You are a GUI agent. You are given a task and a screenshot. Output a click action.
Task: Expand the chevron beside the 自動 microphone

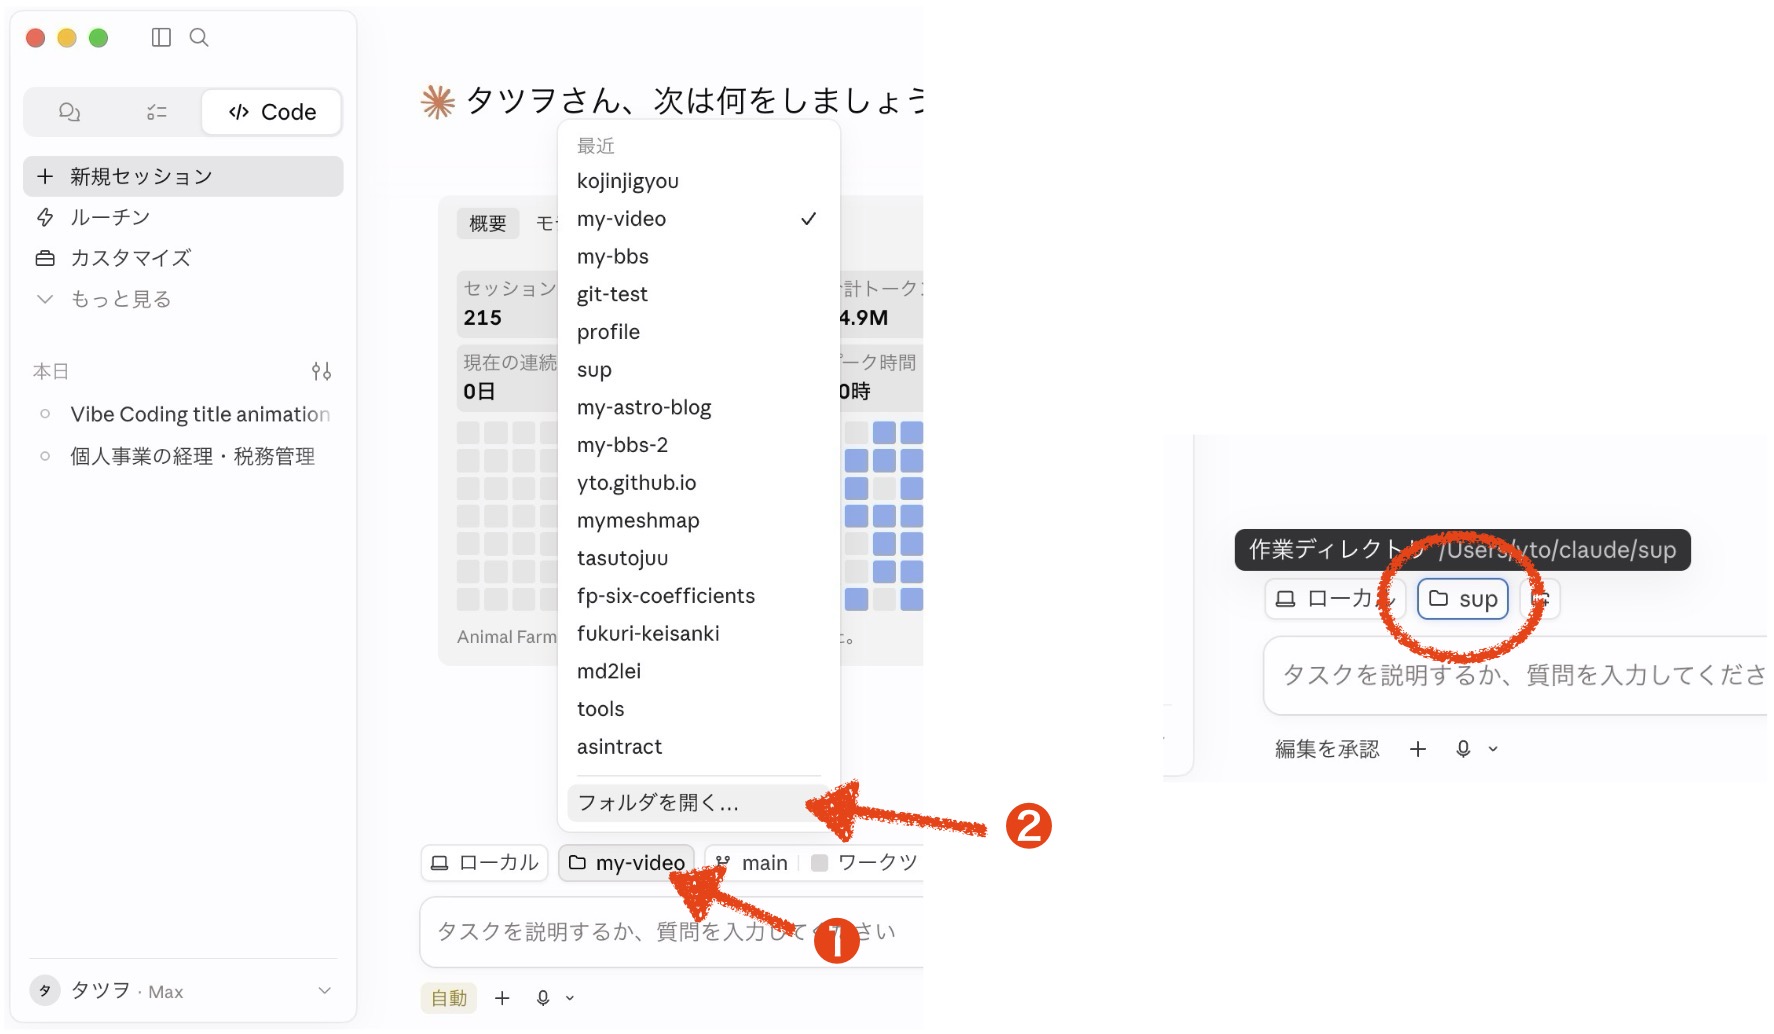[x=570, y=998]
